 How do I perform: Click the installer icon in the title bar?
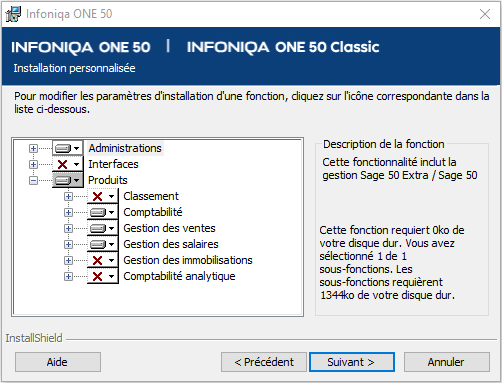[x=13, y=14]
